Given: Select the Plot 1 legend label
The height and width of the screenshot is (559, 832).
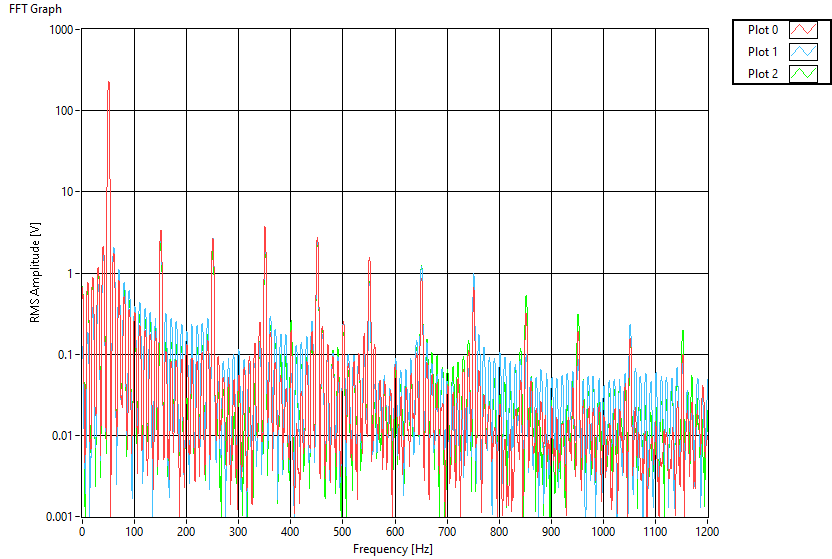Looking at the screenshot, I should pos(763,52).
